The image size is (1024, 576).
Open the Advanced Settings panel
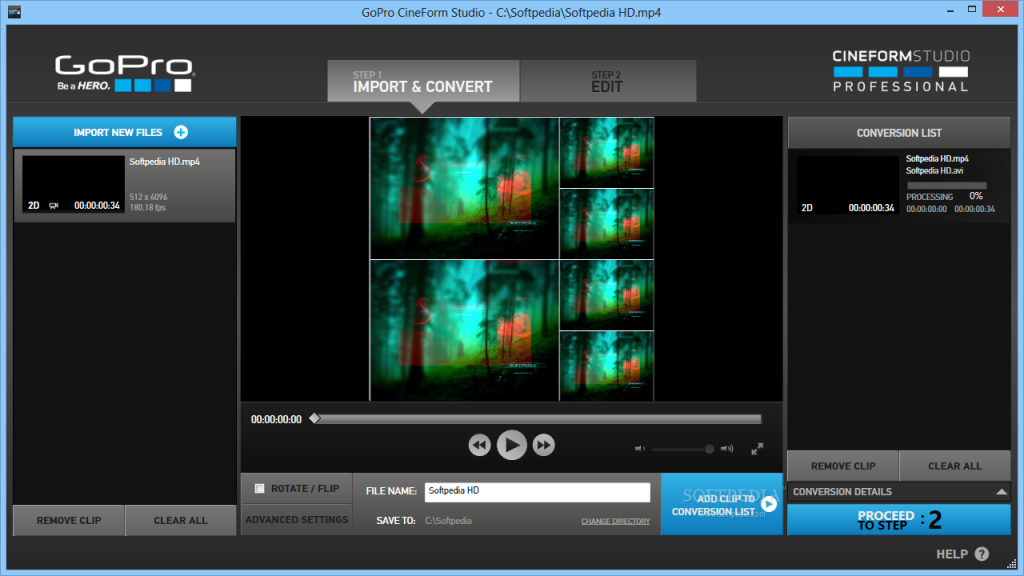click(296, 519)
